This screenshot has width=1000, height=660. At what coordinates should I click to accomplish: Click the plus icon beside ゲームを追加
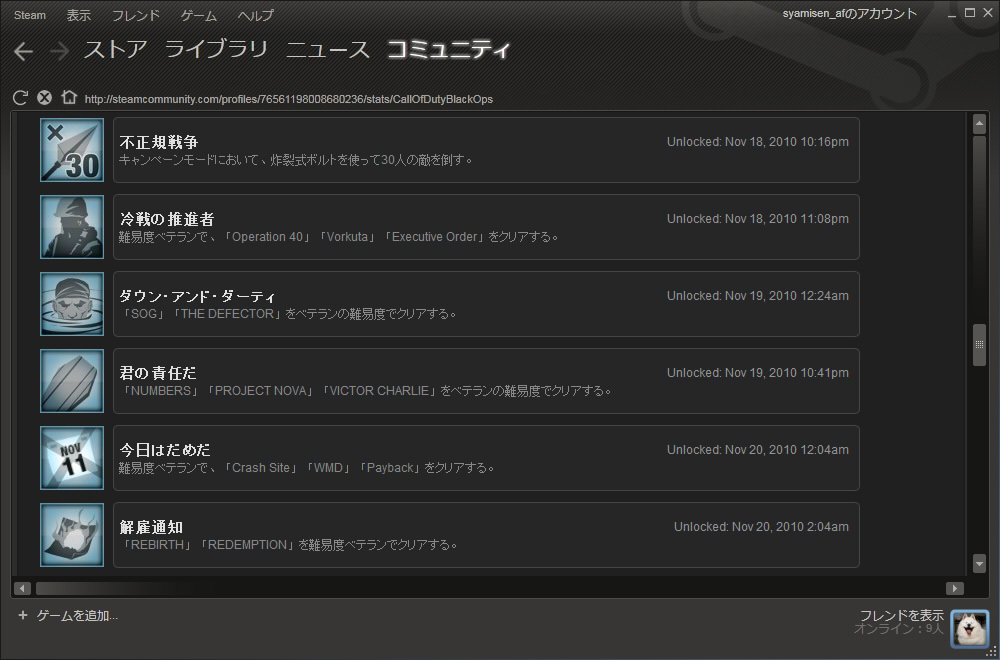point(23,615)
